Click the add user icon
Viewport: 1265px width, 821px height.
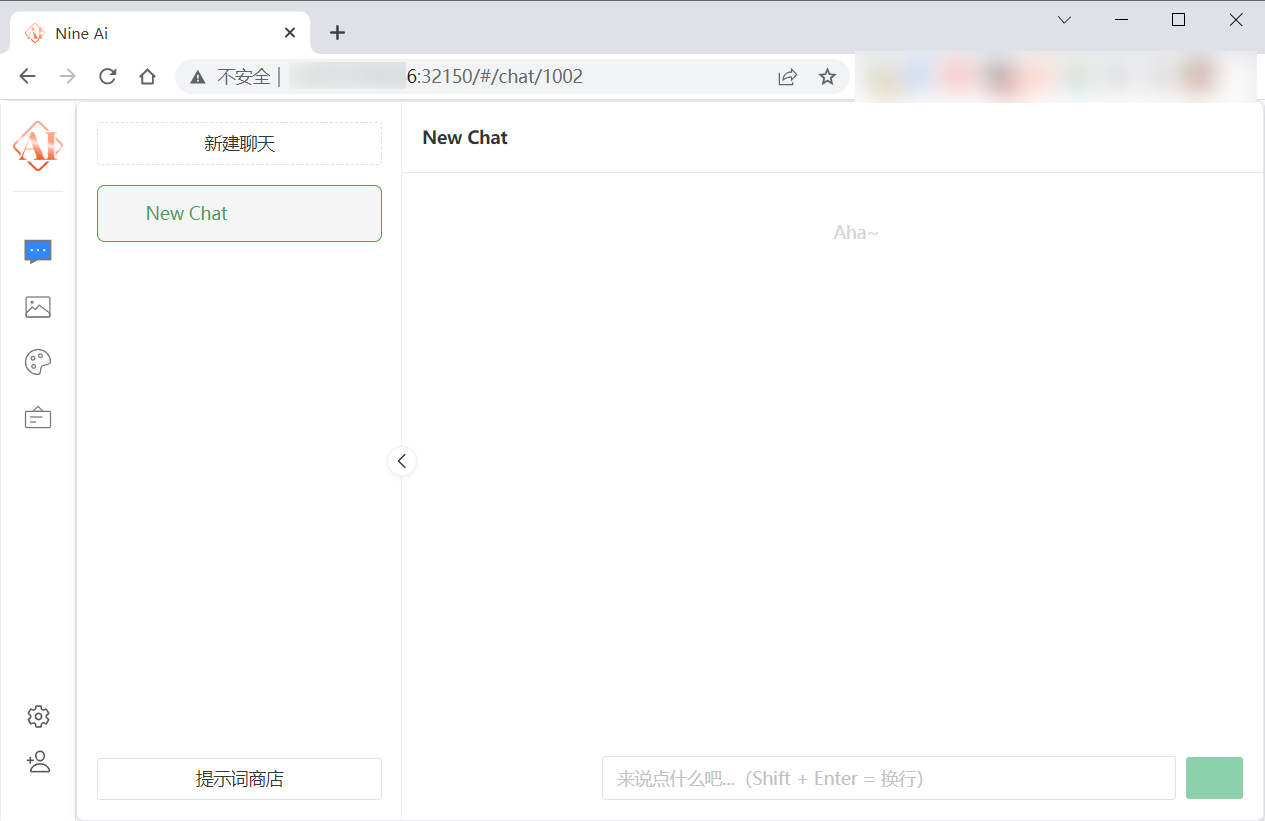pyautogui.click(x=38, y=762)
